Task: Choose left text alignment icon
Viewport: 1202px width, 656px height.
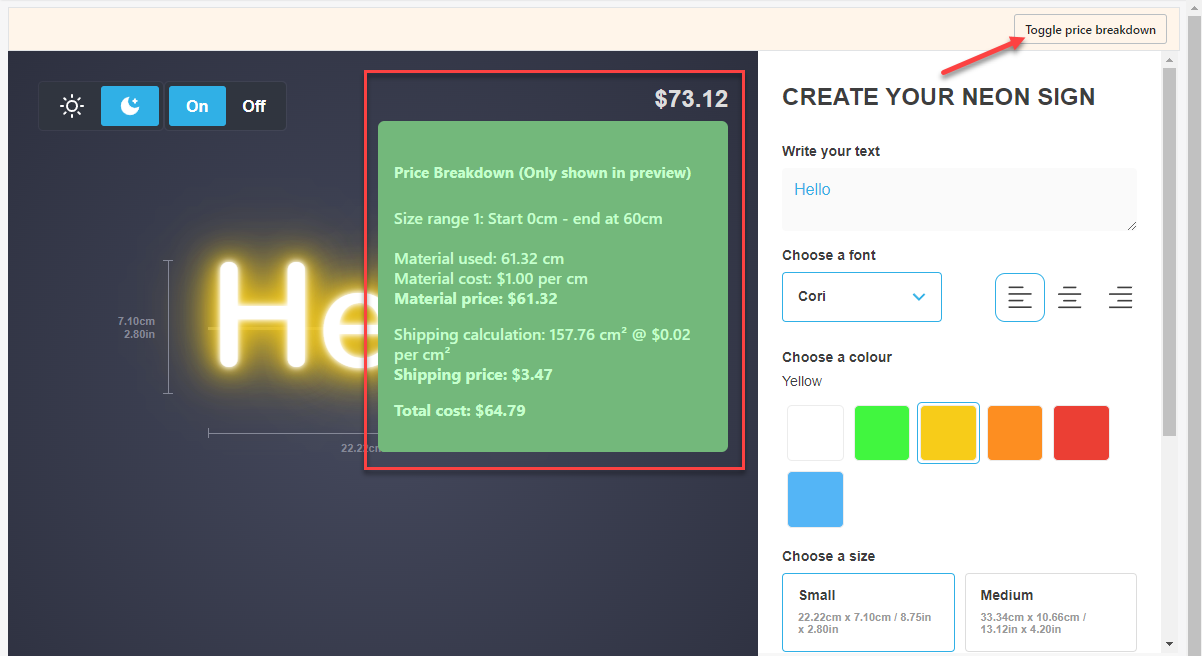Action: click(x=1019, y=298)
